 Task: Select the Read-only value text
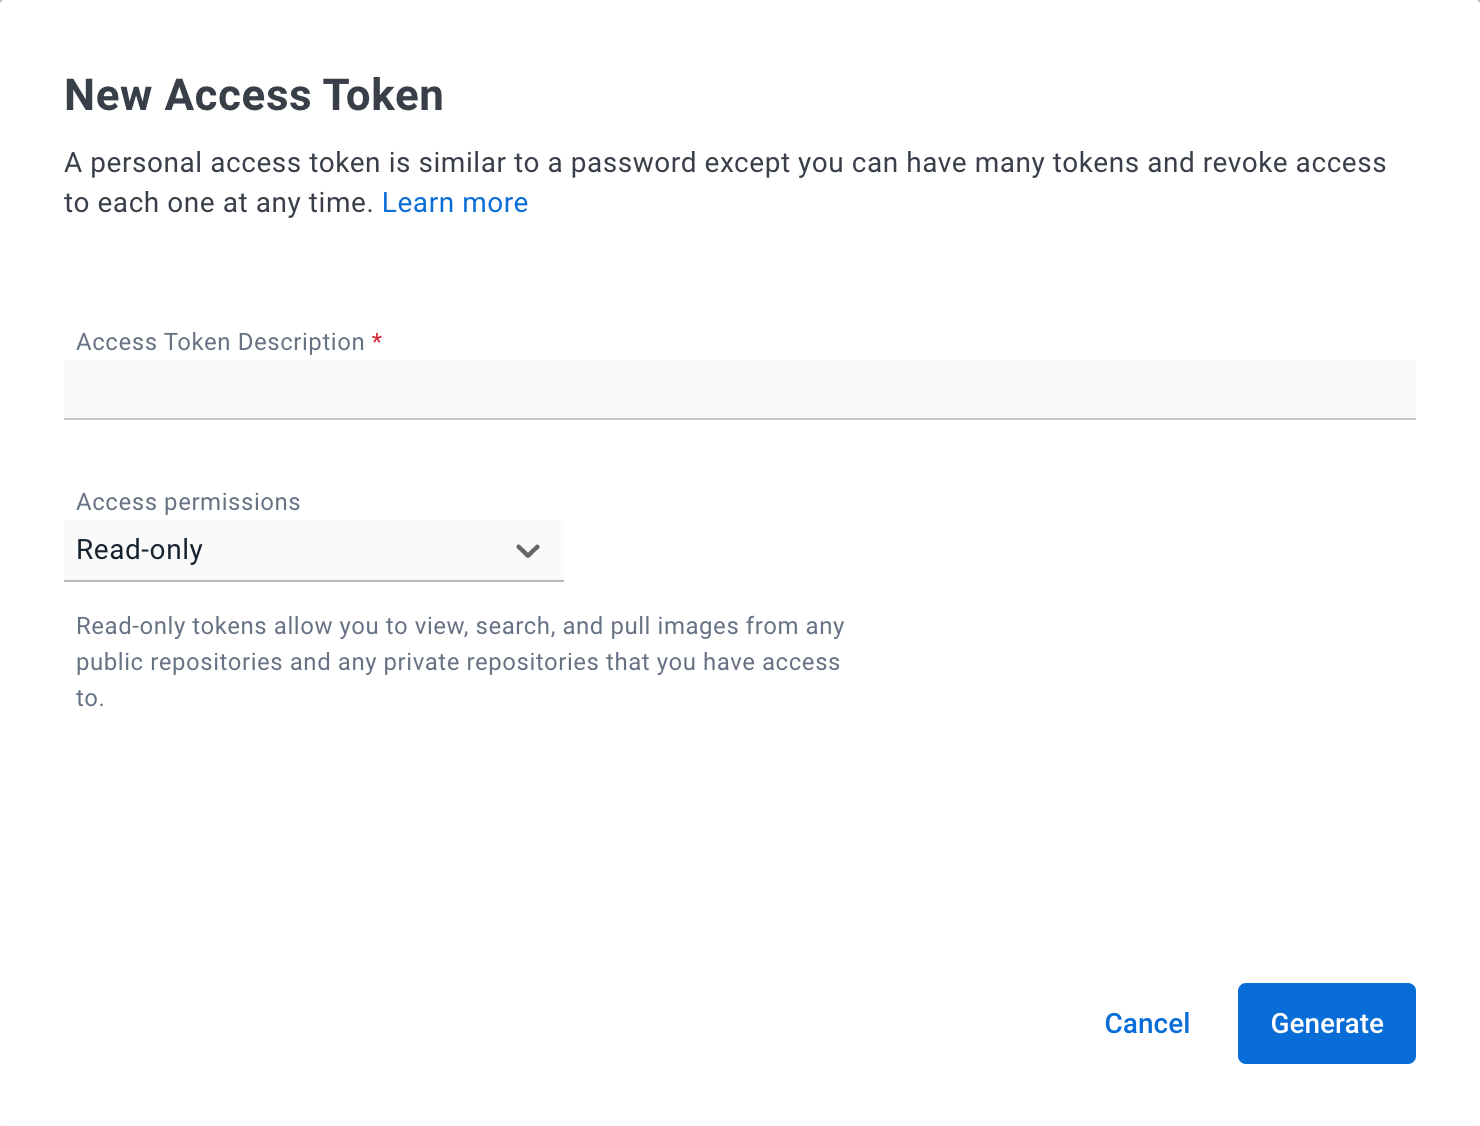pyautogui.click(x=140, y=550)
